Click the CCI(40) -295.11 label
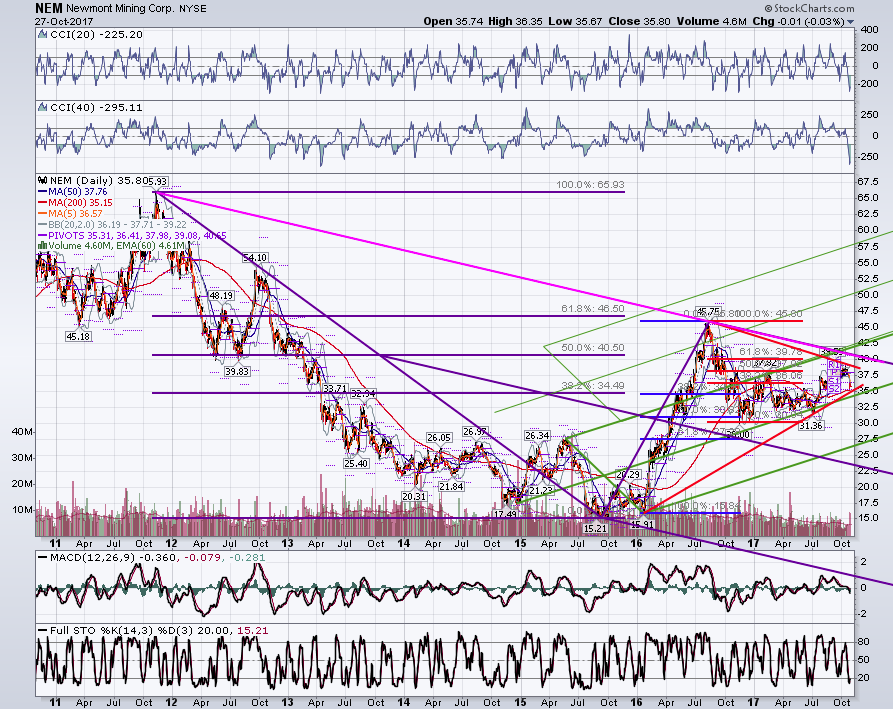Image resolution: width=893 pixels, height=709 pixels. 95,107
